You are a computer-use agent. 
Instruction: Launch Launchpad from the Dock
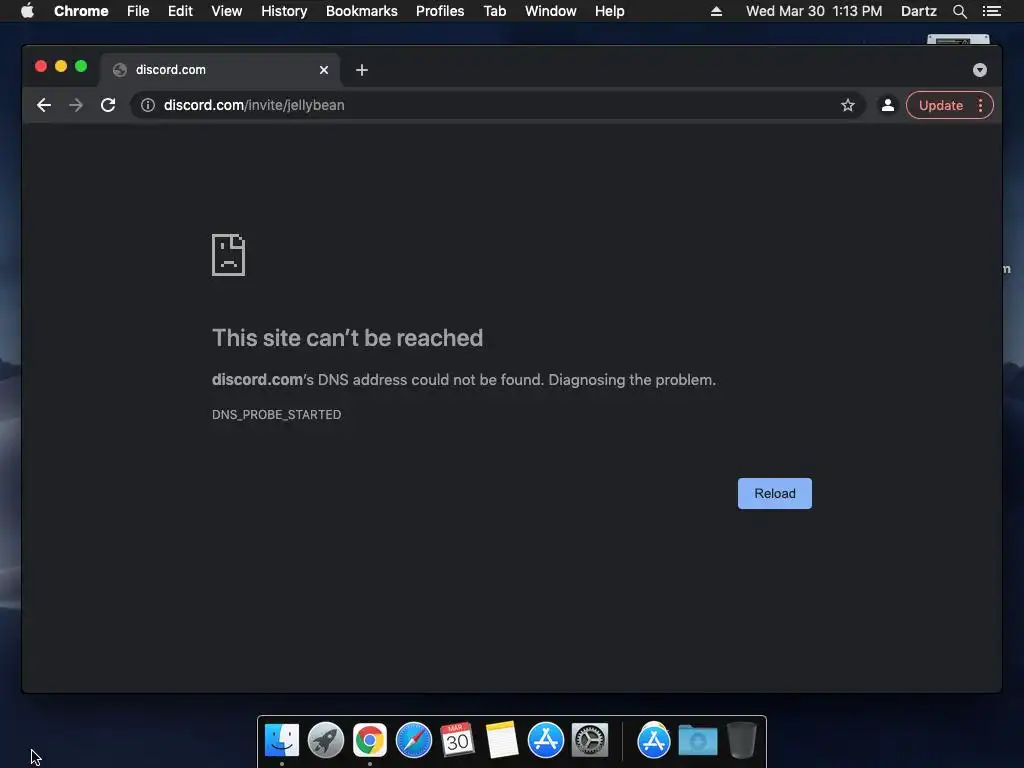click(325, 741)
